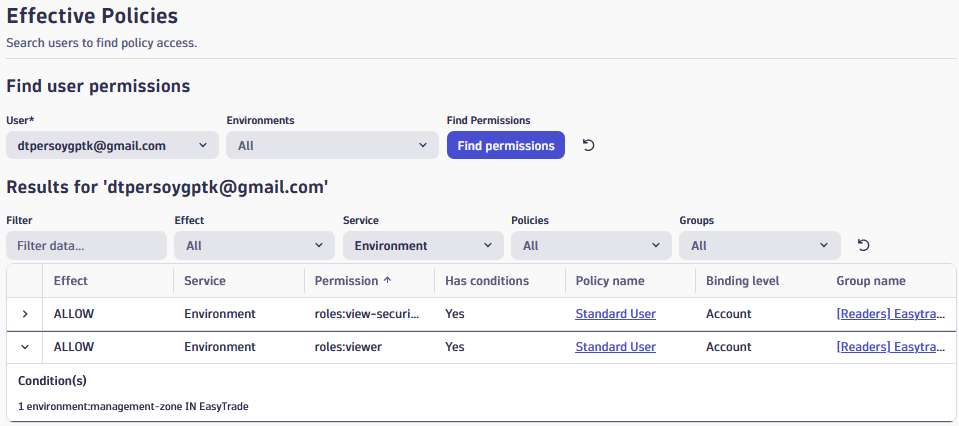Open the Effect filter dropdown
The image size is (959, 426).
pos(254,245)
